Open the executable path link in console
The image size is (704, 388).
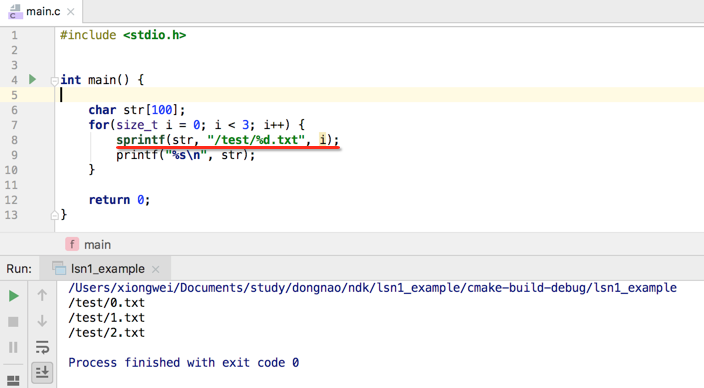[372, 287]
